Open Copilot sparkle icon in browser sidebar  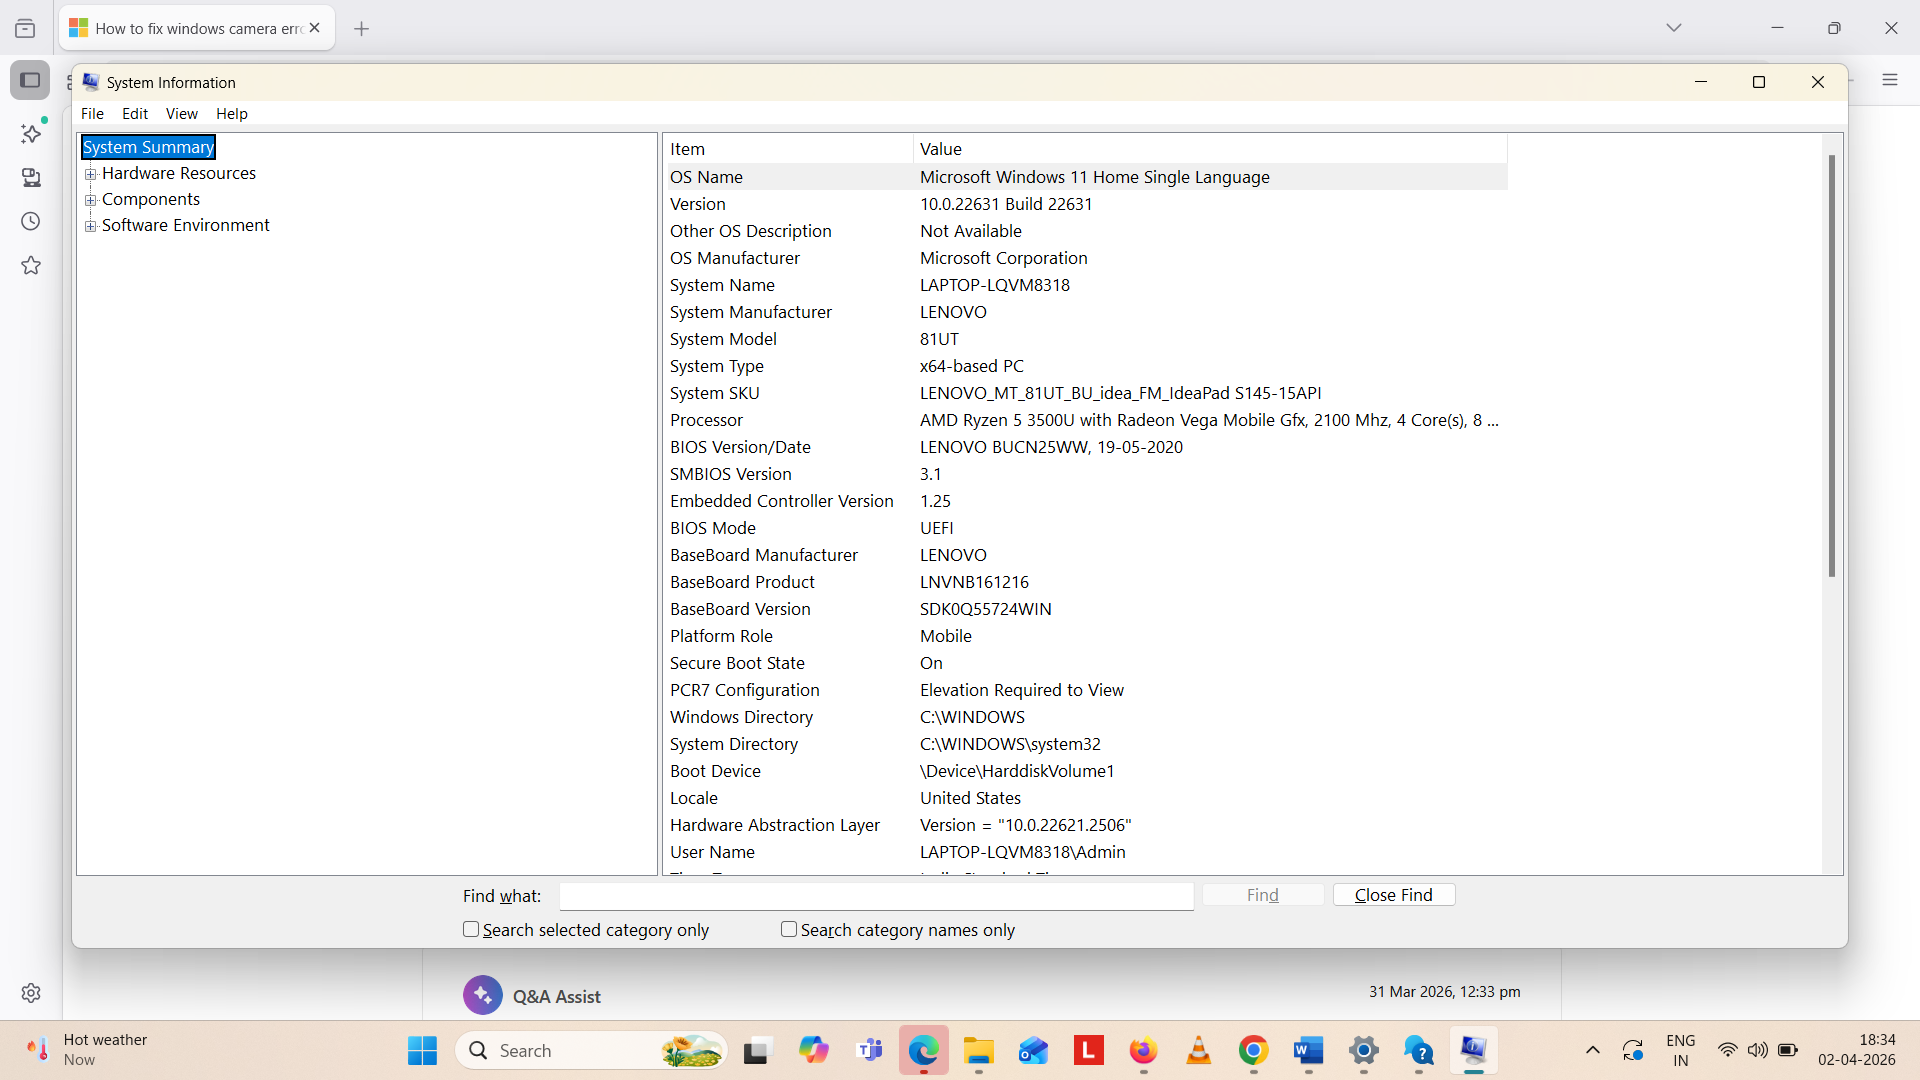click(x=31, y=133)
